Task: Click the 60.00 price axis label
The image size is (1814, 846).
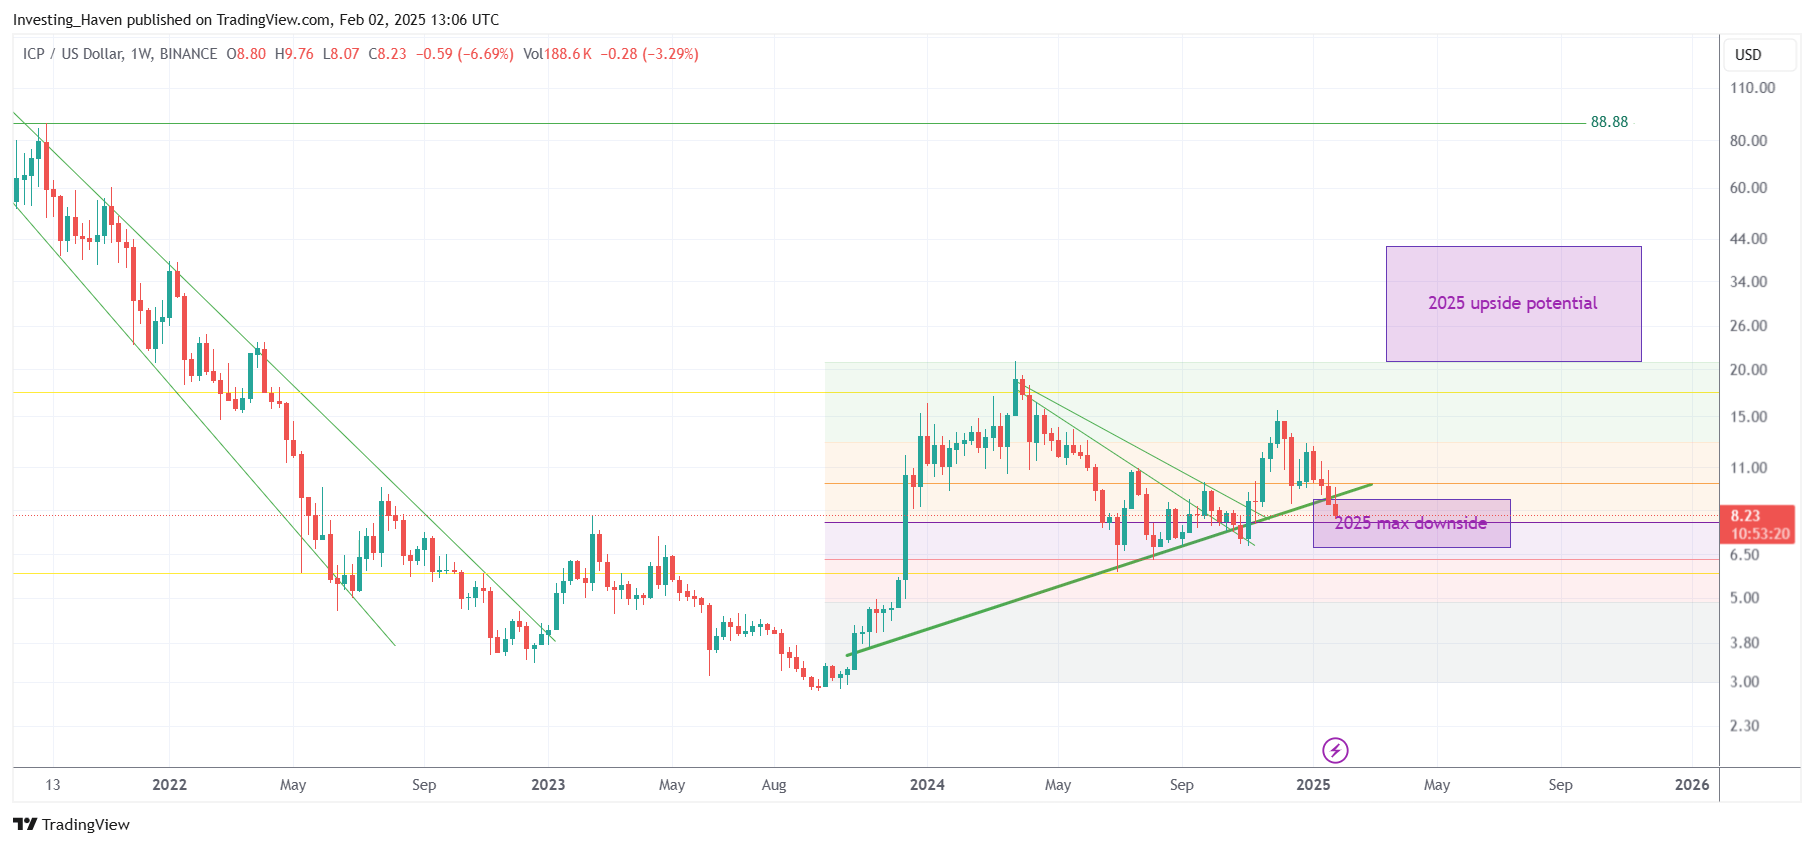Action: click(x=1748, y=188)
